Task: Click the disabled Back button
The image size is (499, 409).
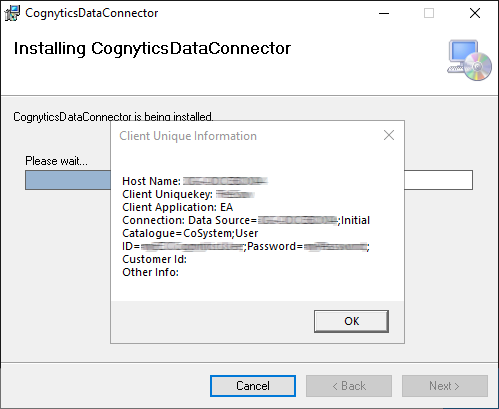Action: pos(349,386)
